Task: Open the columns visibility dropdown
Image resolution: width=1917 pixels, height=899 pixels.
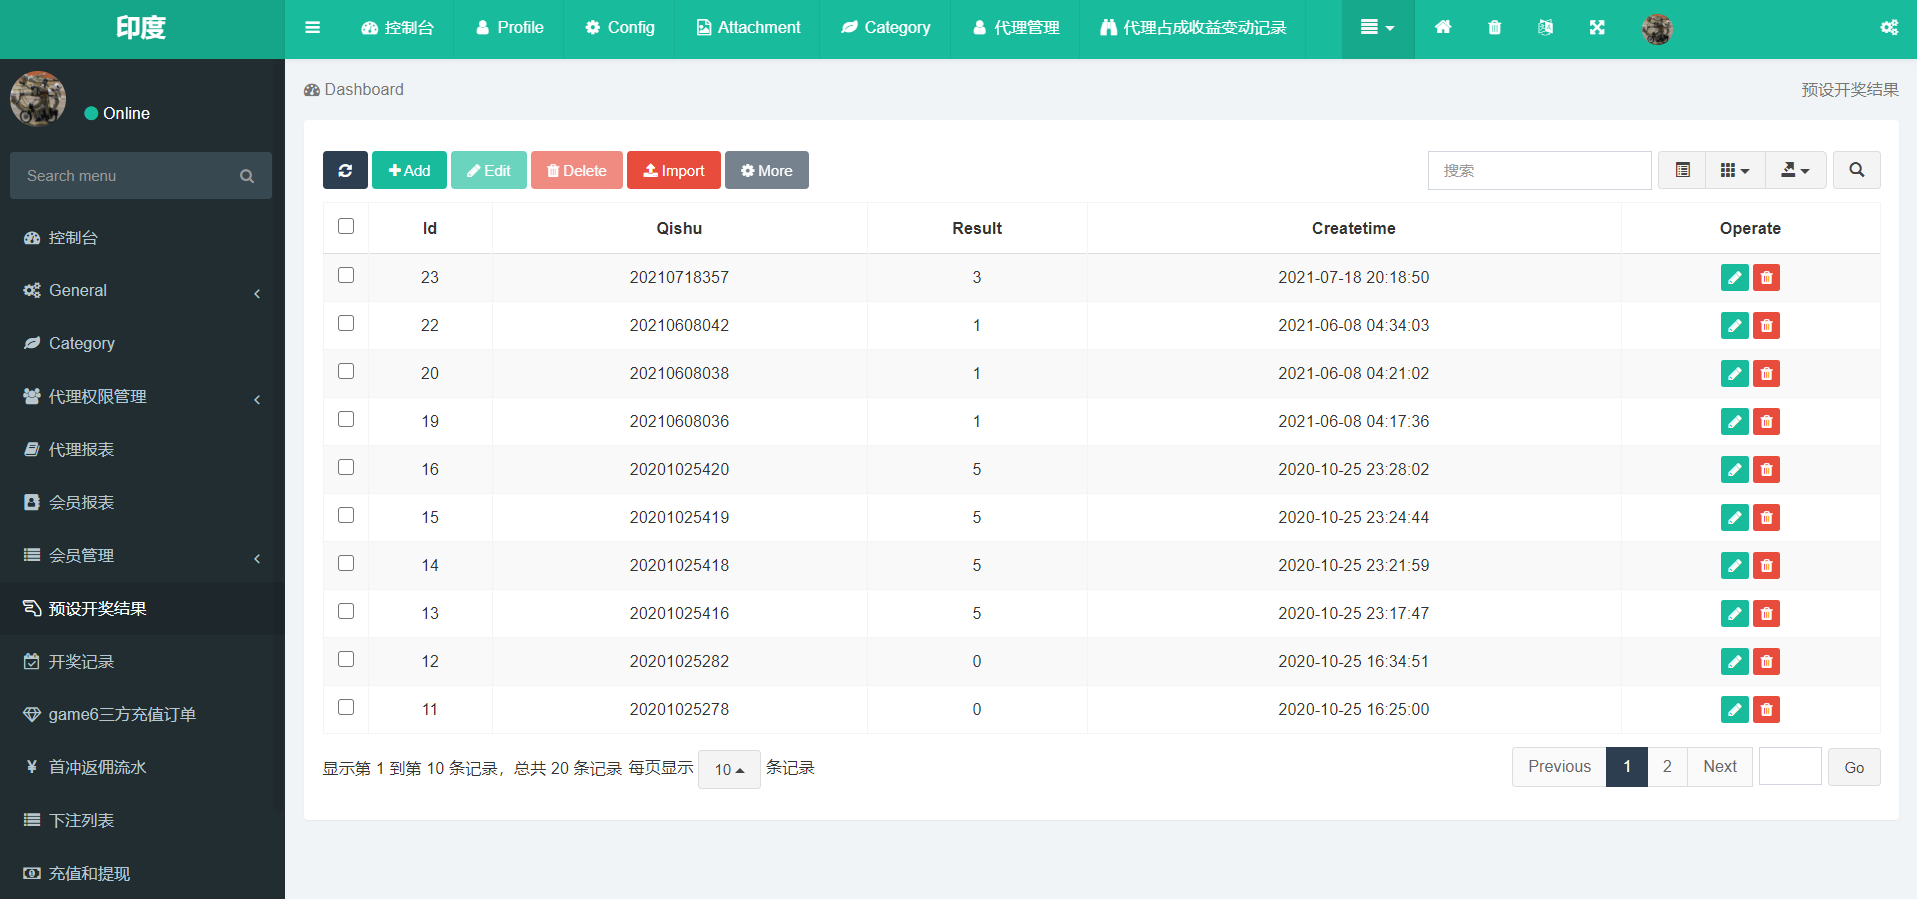Action: (1734, 170)
